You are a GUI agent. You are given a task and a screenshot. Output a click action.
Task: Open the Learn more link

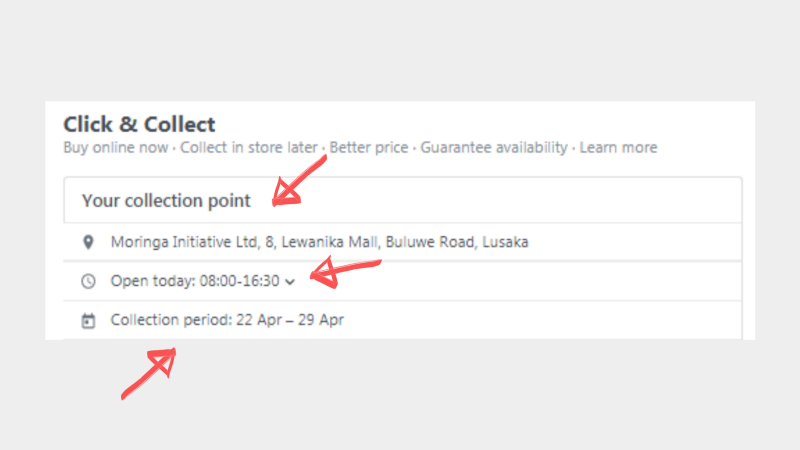618,148
